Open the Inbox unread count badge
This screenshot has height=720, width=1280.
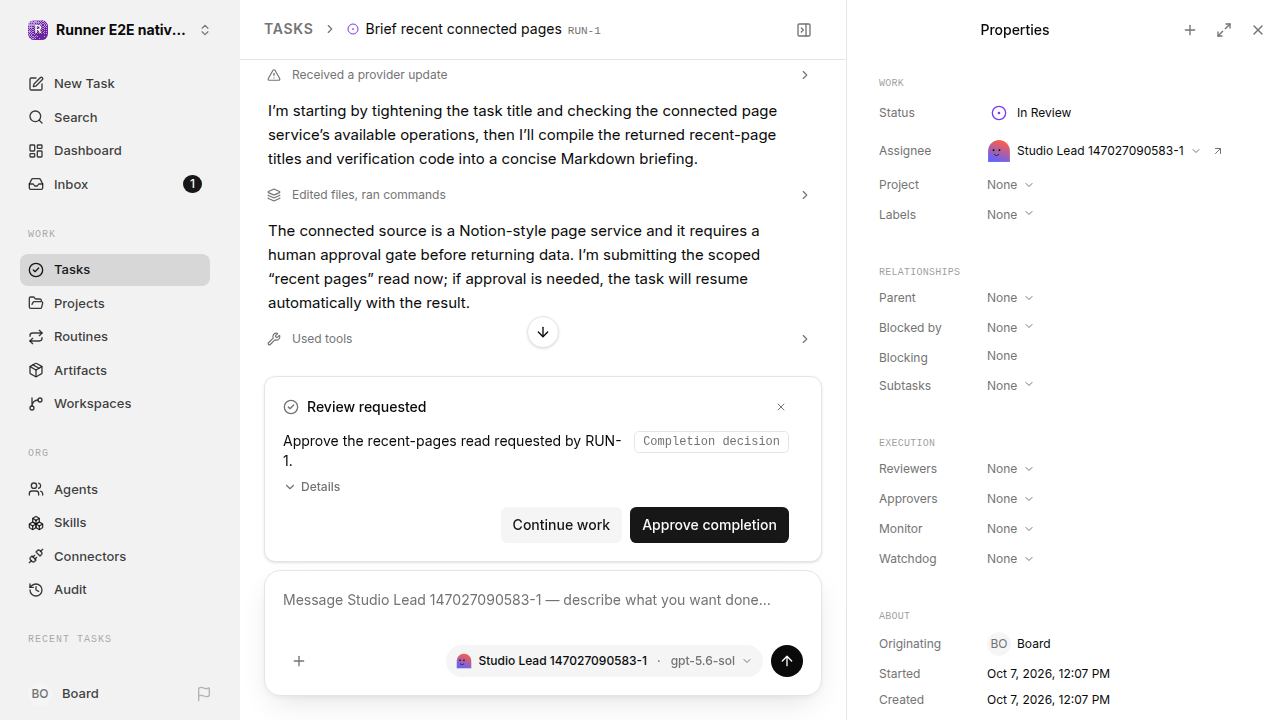[192, 184]
